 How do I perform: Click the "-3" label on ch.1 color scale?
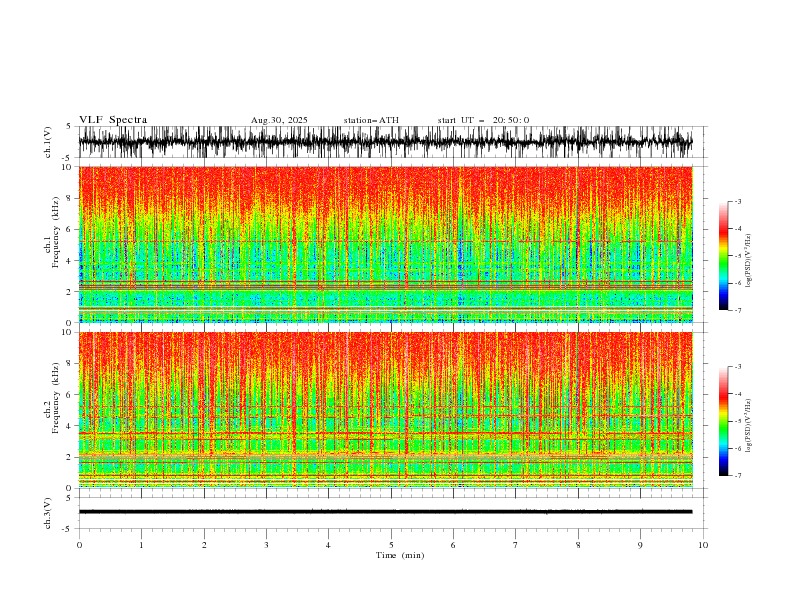pos(738,201)
